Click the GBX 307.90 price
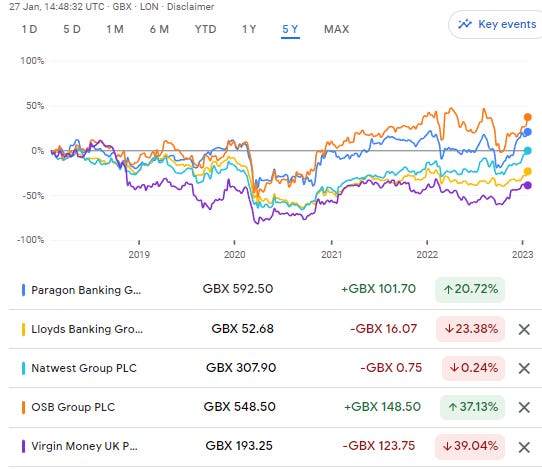The height and width of the screenshot is (469, 542). pos(241,368)
